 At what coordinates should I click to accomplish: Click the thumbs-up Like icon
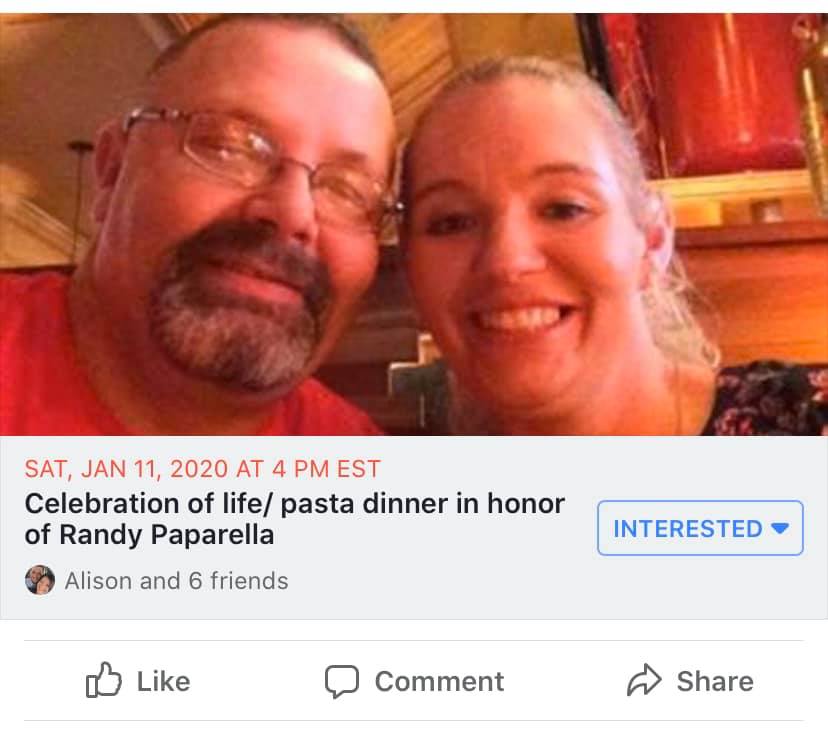tap(104, 681)
